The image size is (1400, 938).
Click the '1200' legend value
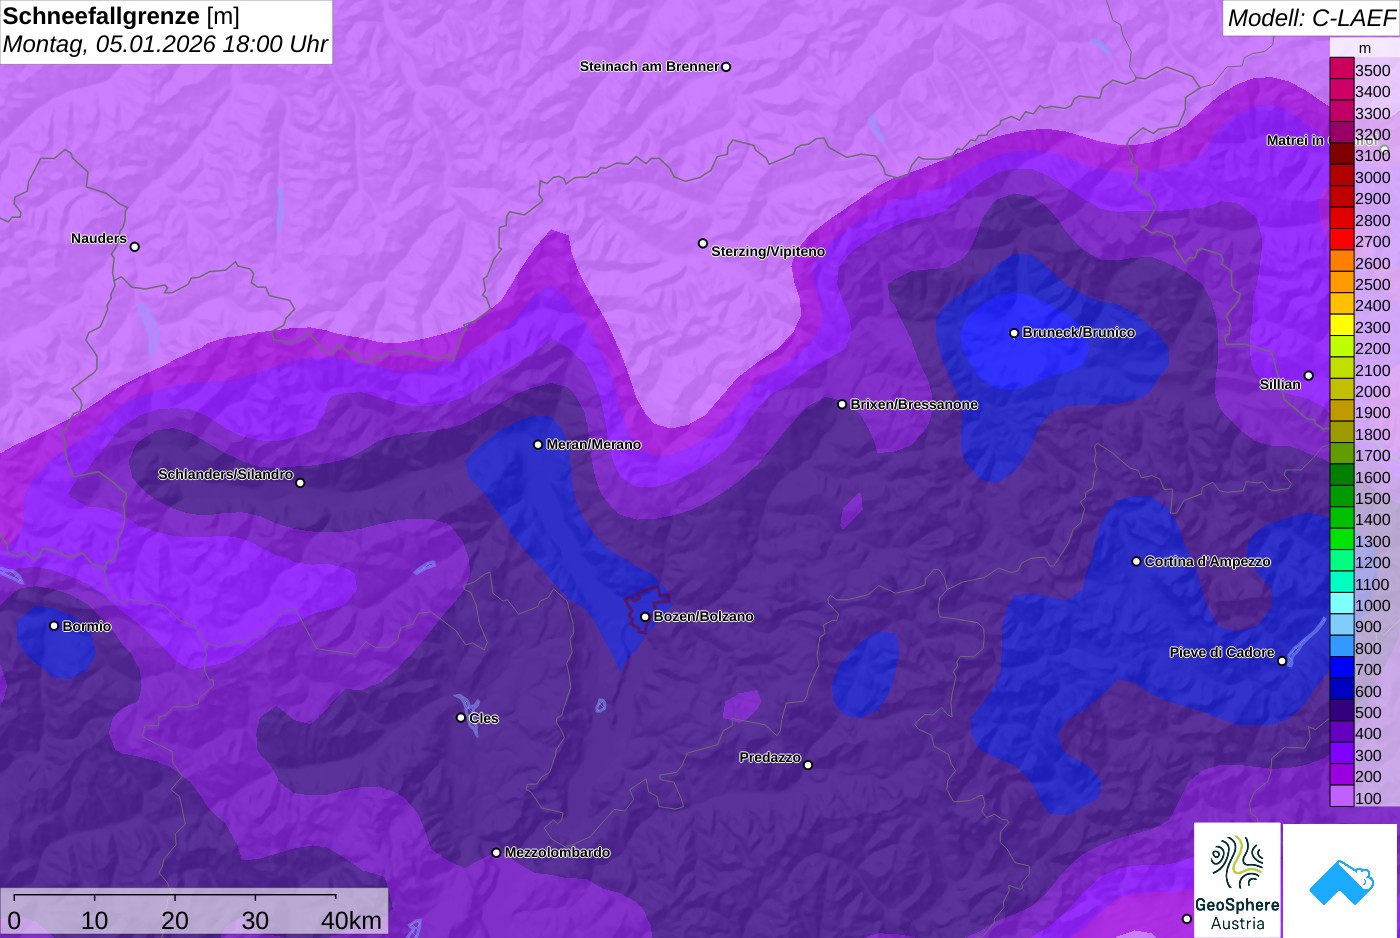tap(1372, 562)
